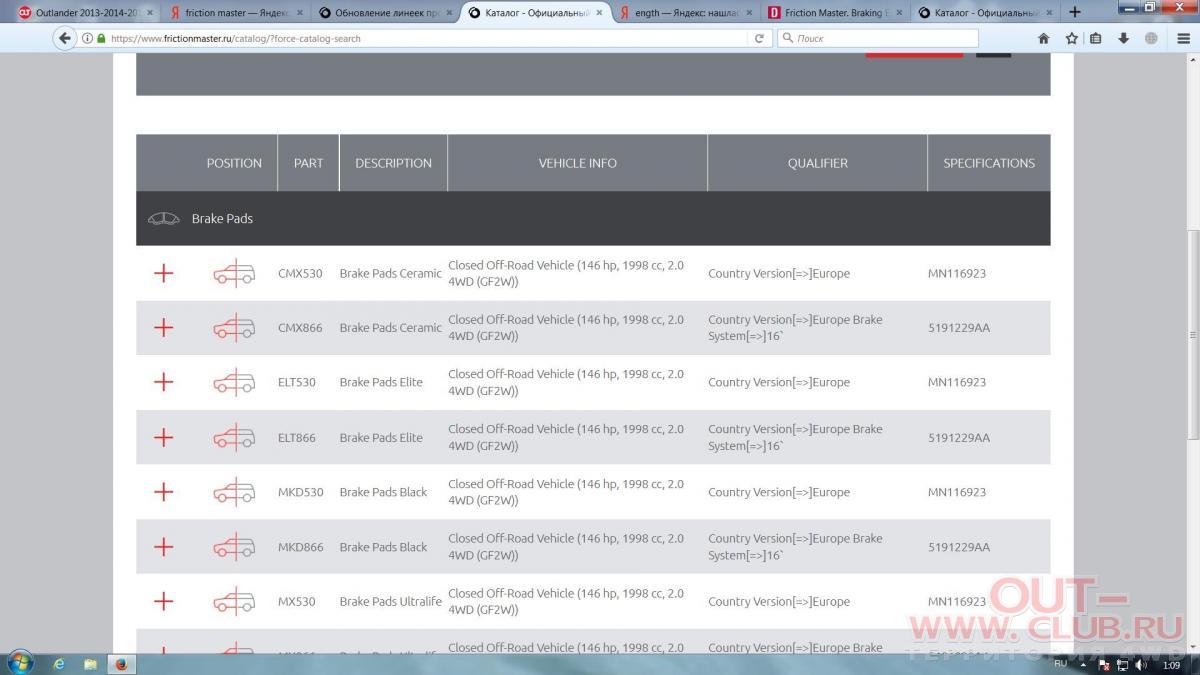The width and height of the screenshot is (1200, 675).
Task: Click the vehicle position icon for MKD530
Action: [x=234, y=492]
